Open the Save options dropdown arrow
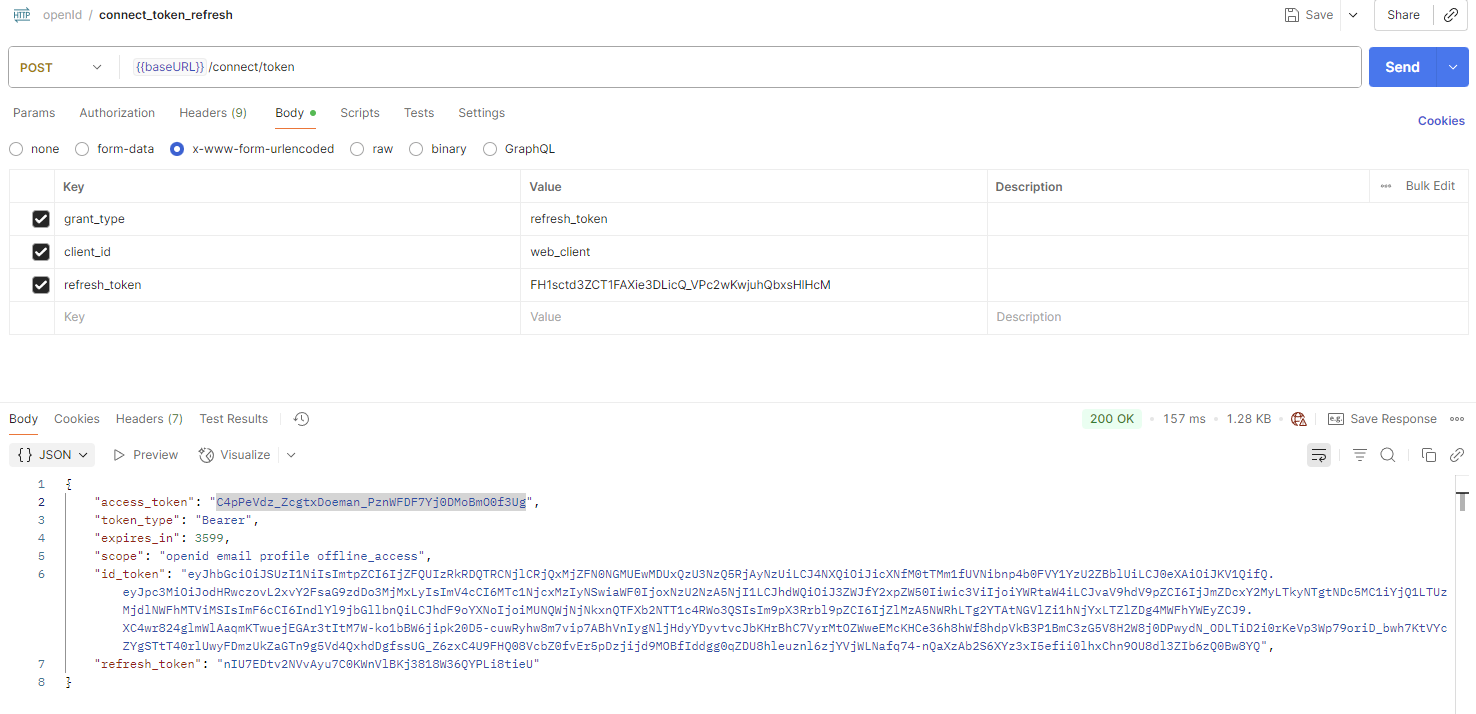 1353,15
